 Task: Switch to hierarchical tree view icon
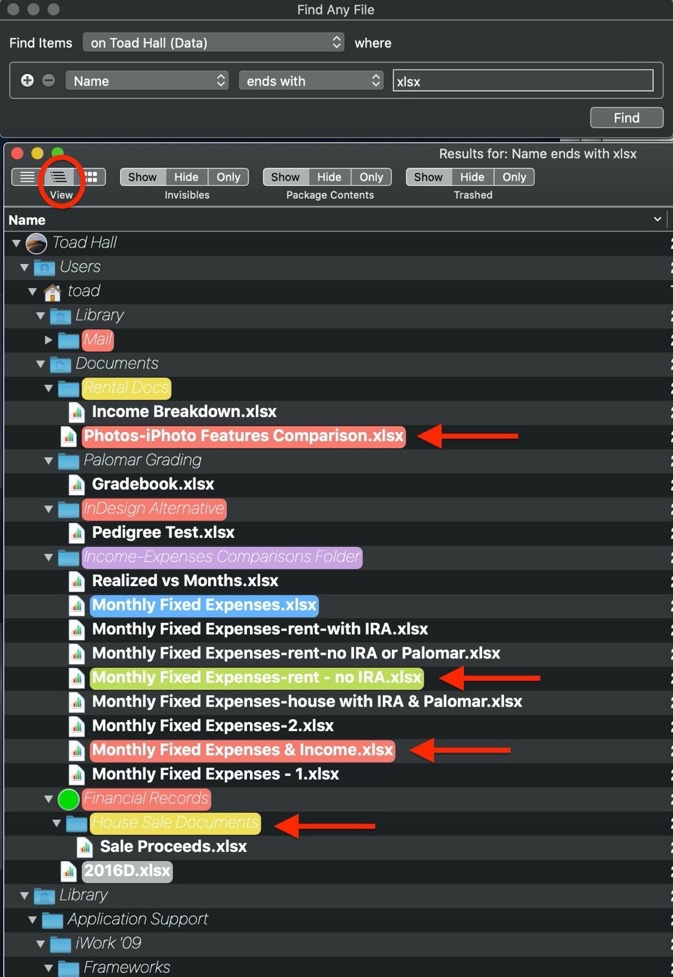(x=59, y=177)
